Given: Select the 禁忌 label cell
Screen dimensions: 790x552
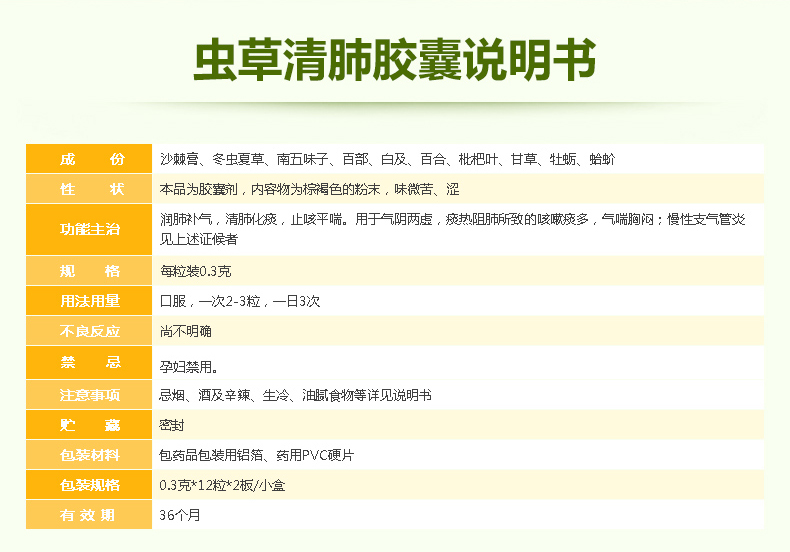Looking at the screenshot, I should [x=89, y=362].
